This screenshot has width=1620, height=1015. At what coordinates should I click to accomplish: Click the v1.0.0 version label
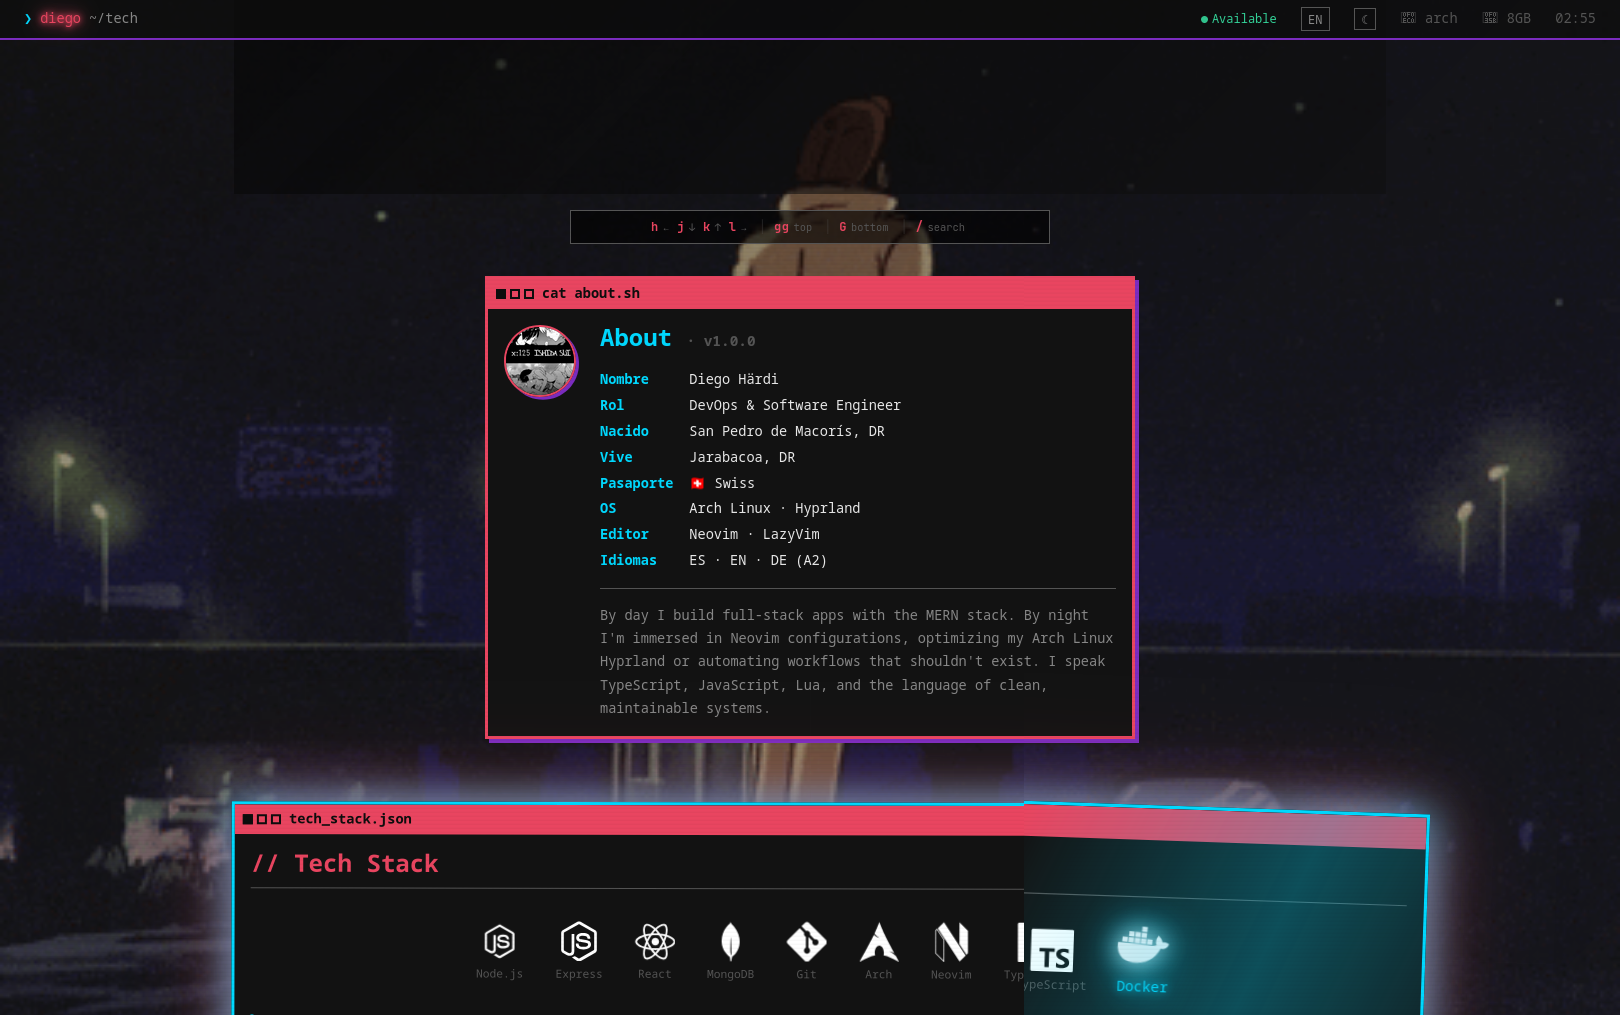729,341
